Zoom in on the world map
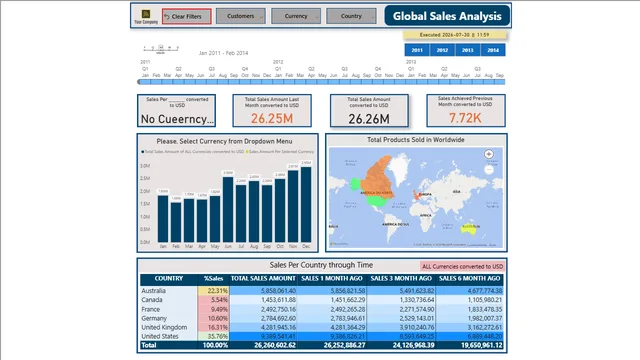This screenshot has width=640, height=360. [489, 154]
